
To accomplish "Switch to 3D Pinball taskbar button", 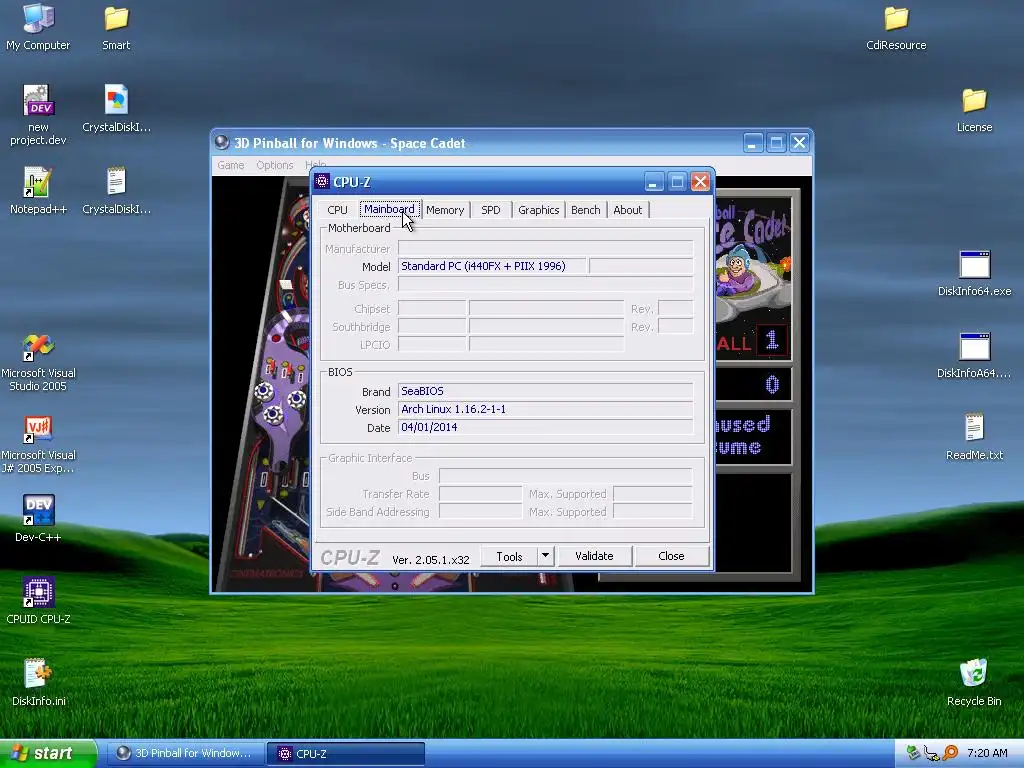I will 185,754.
